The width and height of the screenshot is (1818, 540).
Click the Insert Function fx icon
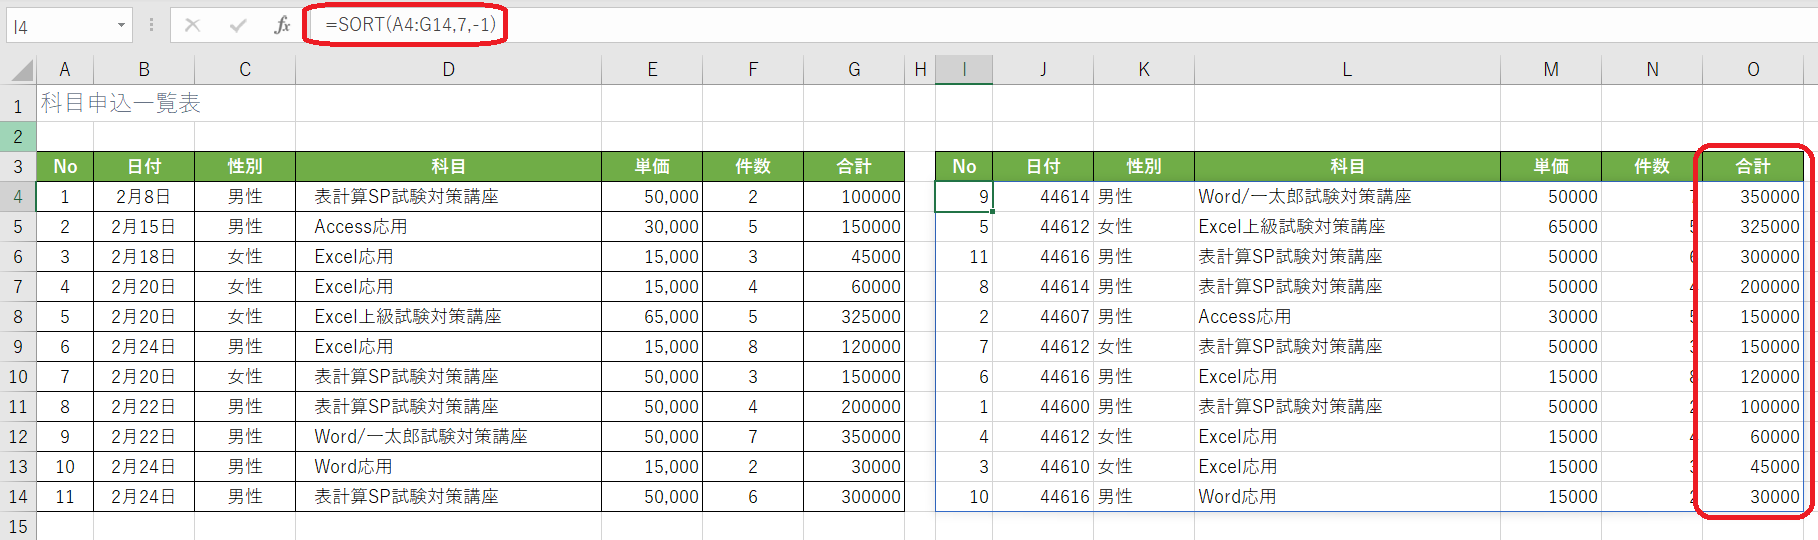coord(282,25)
